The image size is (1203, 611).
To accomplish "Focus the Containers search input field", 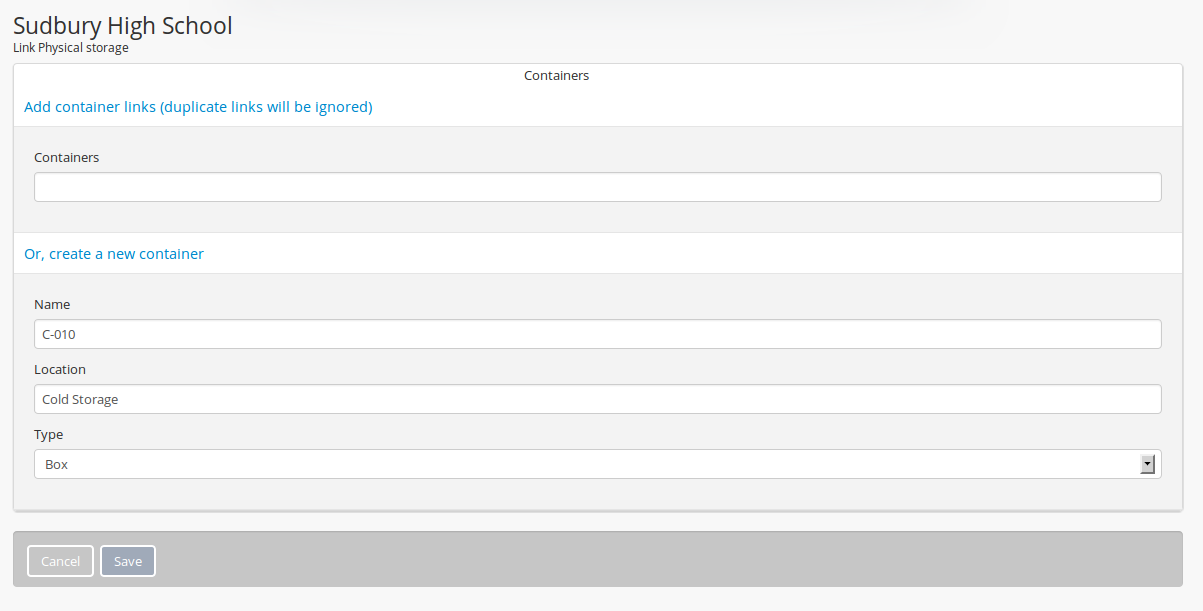I will pos(597,187).
